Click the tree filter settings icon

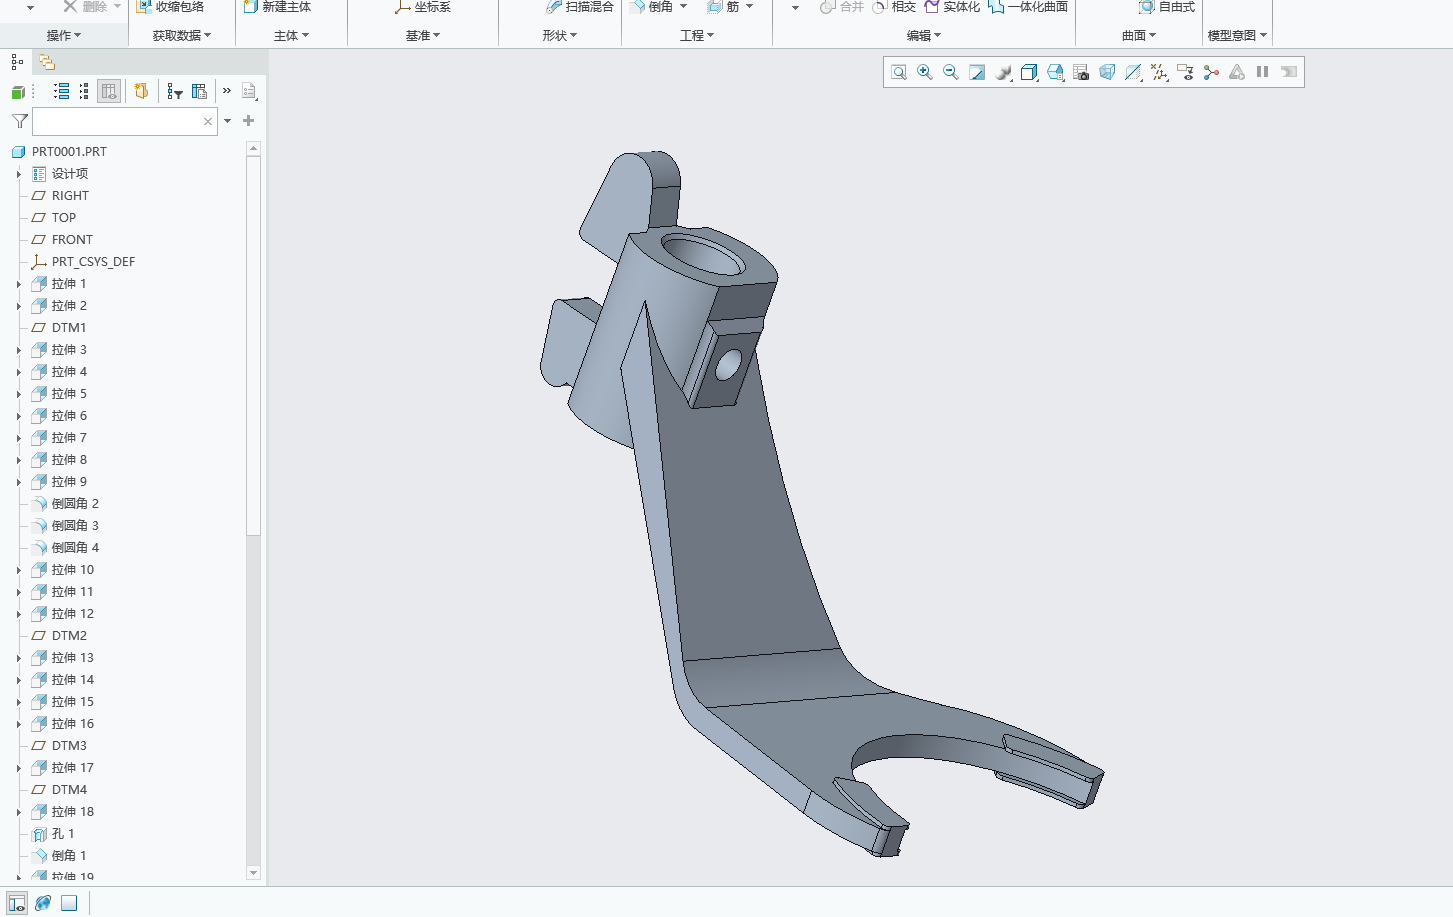click(x=175, y=91)
